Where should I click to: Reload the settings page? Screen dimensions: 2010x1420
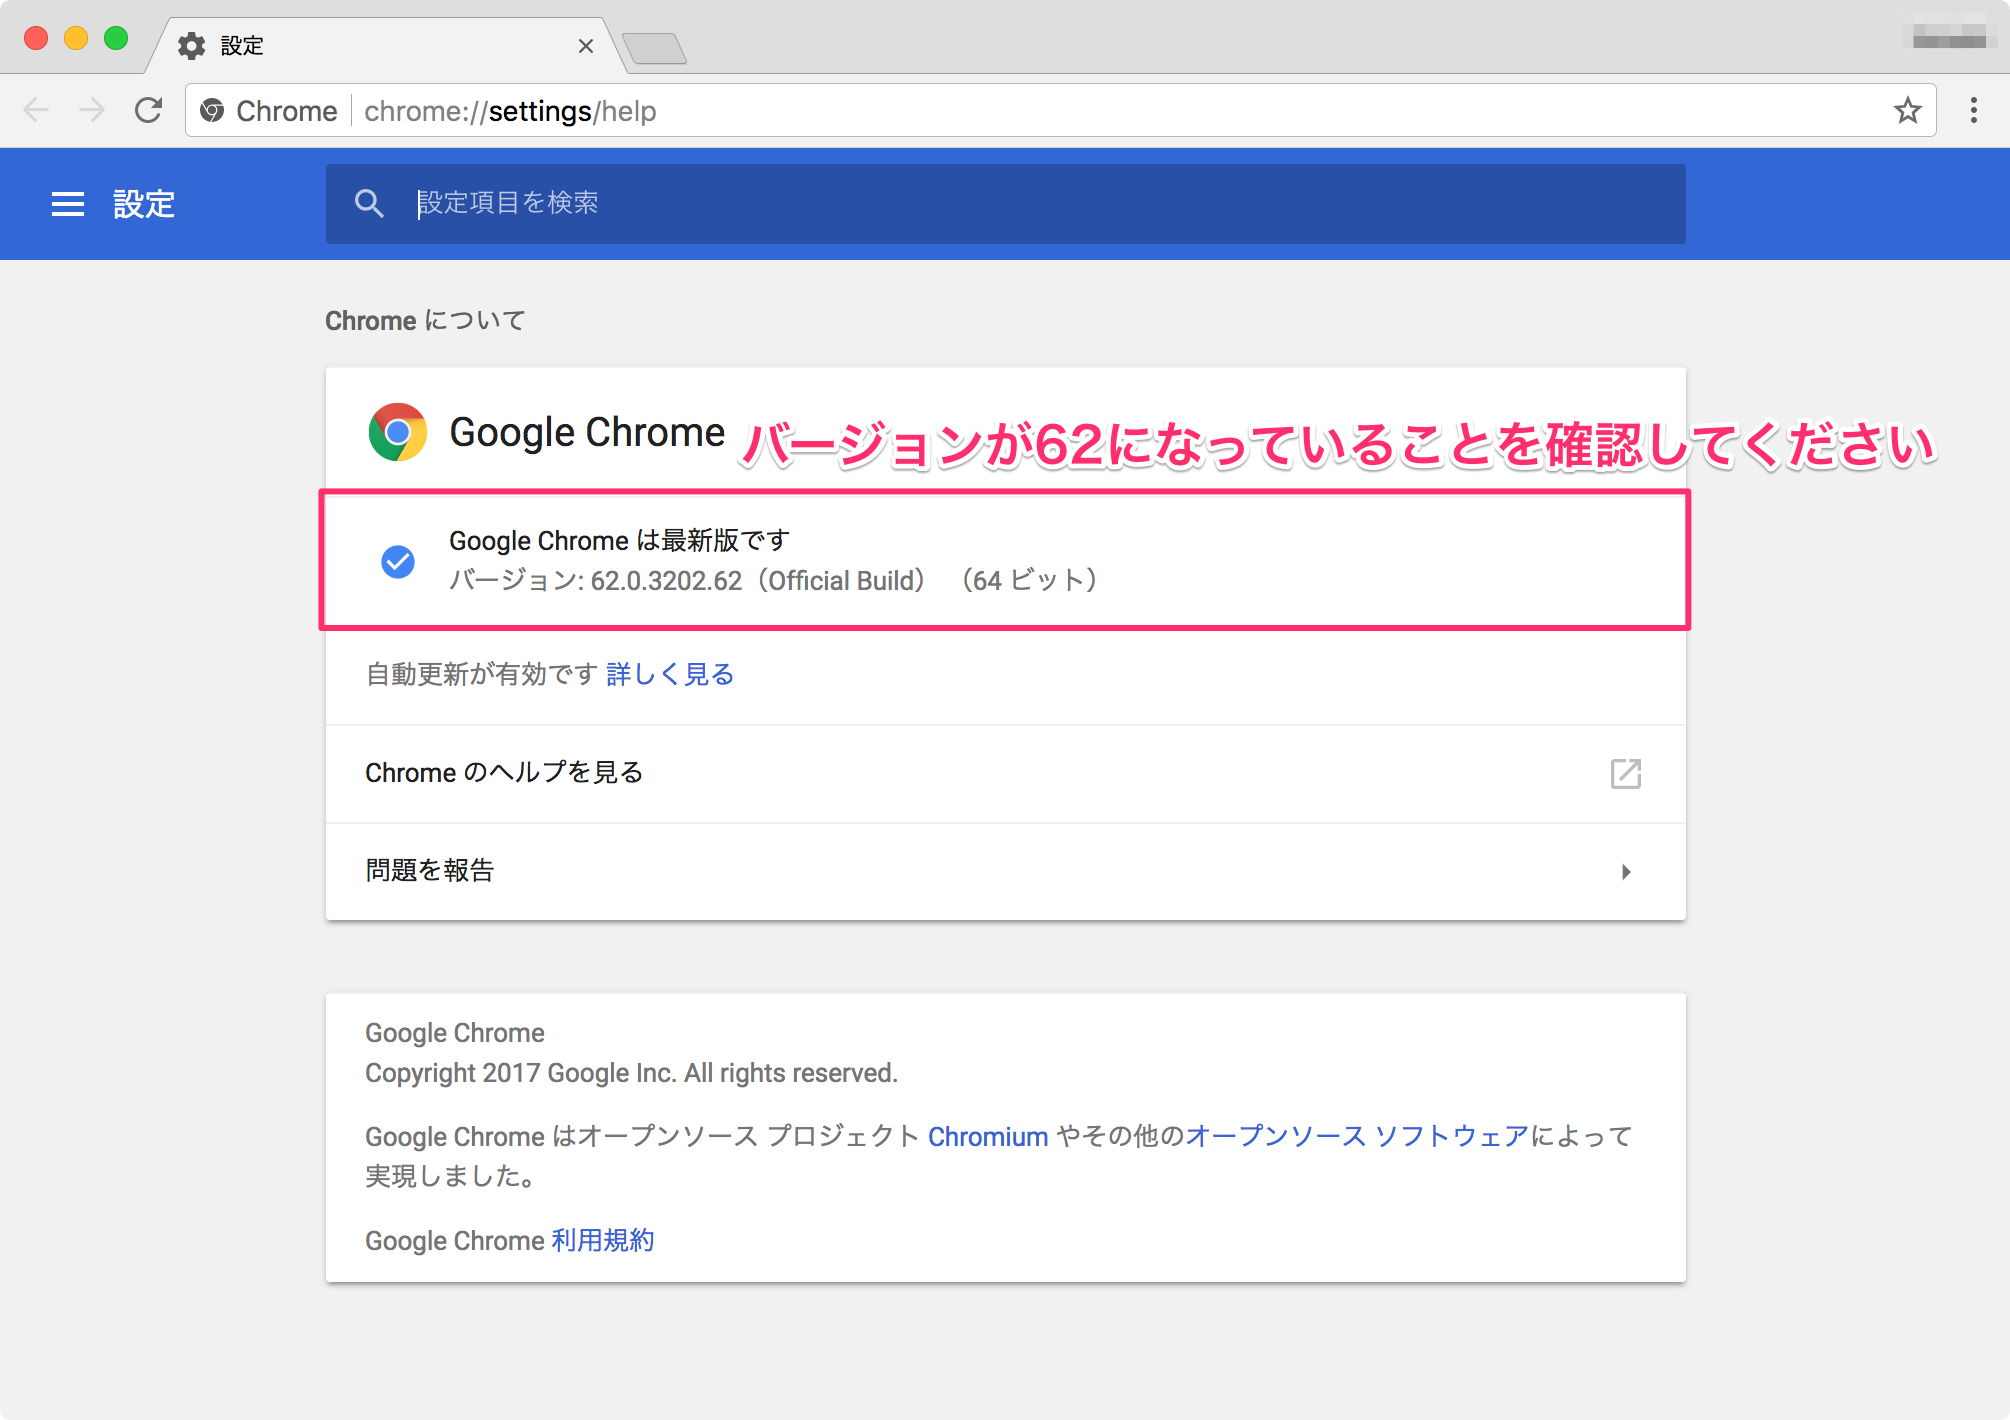(148, 110)
